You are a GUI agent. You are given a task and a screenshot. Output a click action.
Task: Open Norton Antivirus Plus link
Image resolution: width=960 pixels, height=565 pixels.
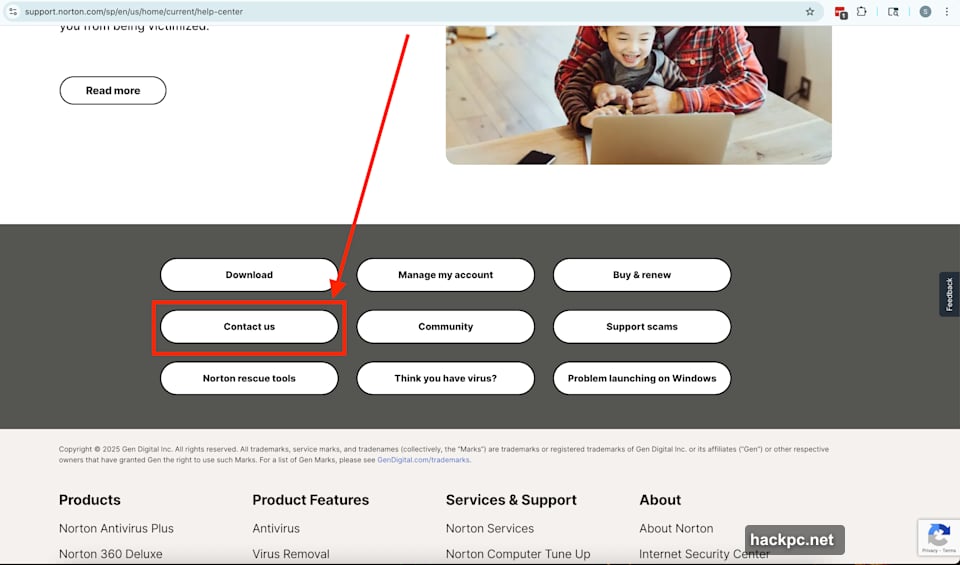click(x=116, y=528)
